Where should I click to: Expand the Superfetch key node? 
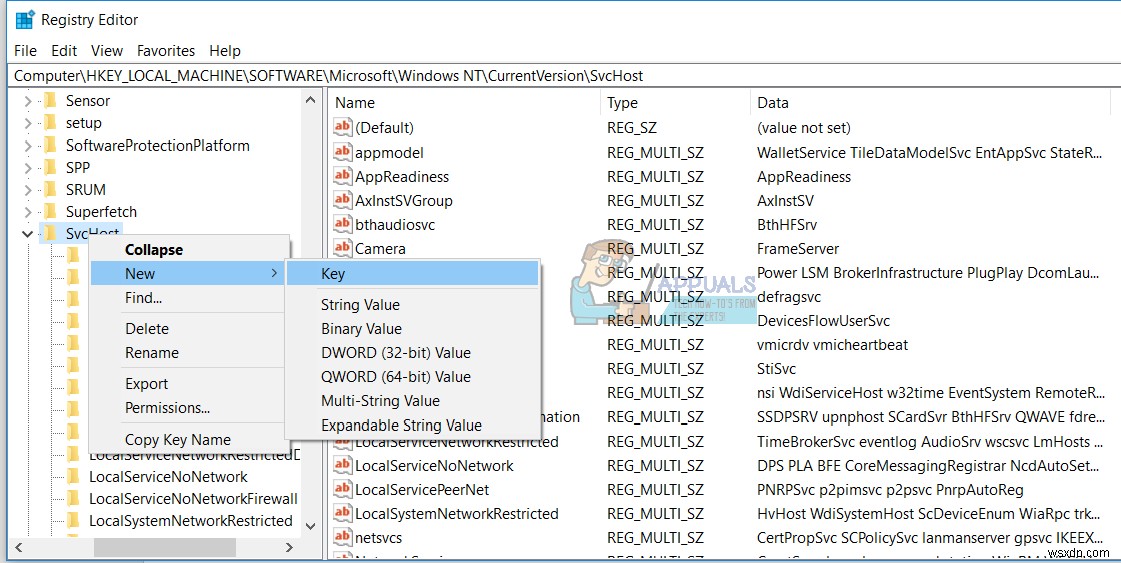coord(28,212)
